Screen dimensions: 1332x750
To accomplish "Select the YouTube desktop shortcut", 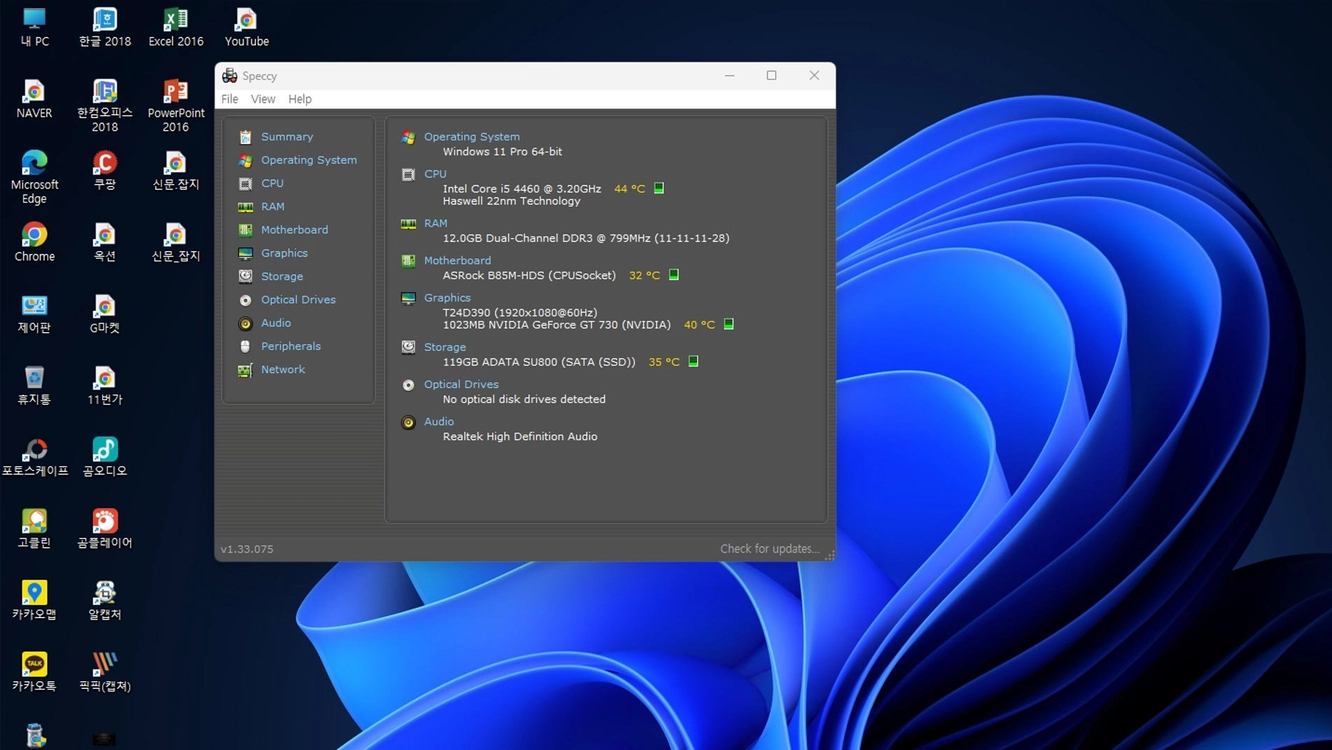I will pyautogui.click(x=247, y=27).
